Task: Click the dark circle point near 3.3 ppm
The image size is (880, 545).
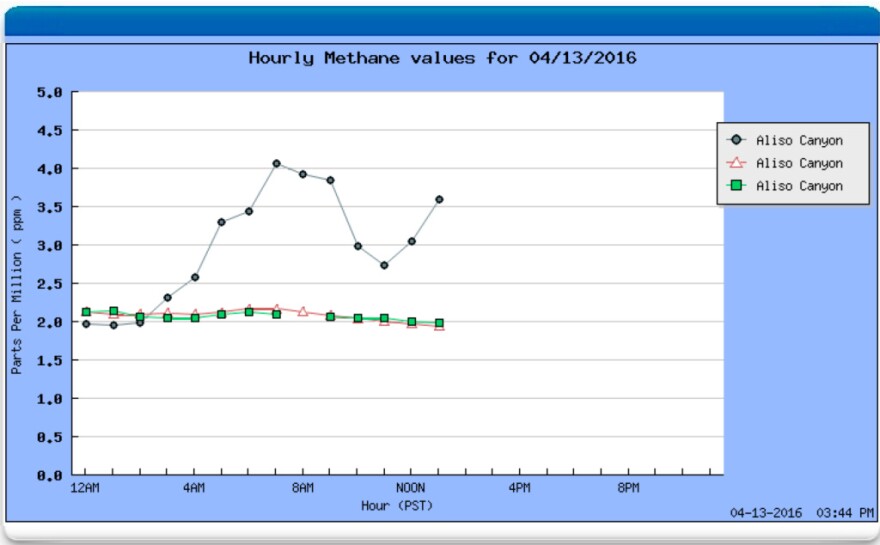Action: [222, 222]
